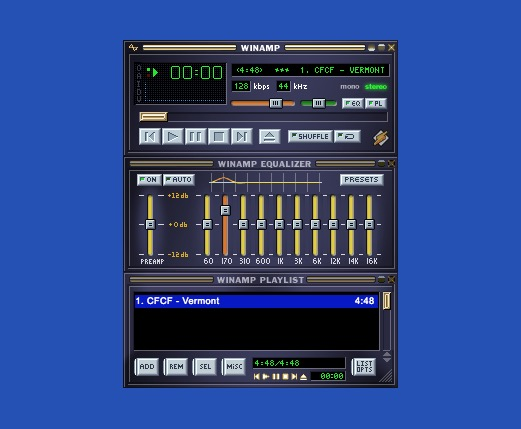521x429 pixels.
Task: Click playlist mini Play button
Action: [x=266, y=377]
